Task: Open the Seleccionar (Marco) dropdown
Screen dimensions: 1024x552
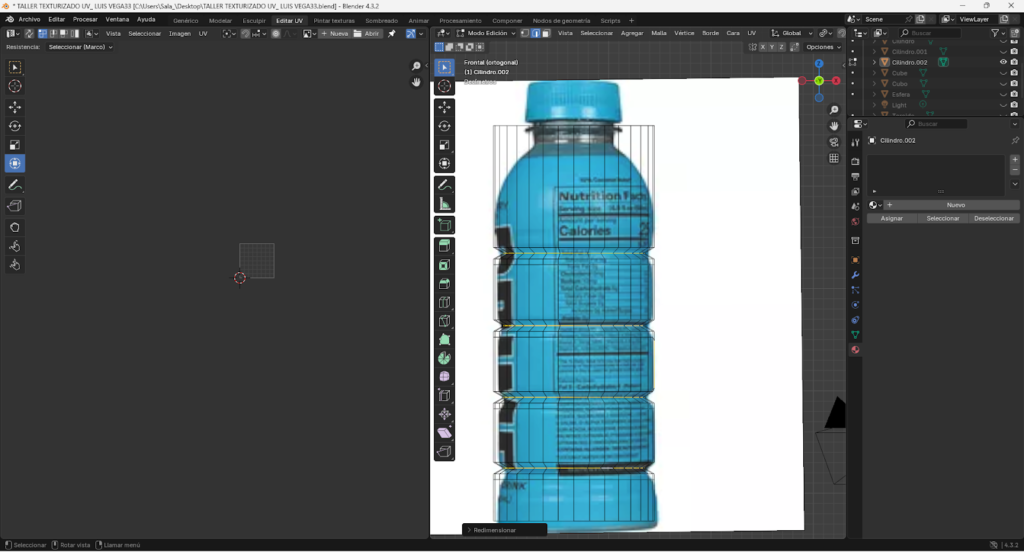Action: [x=80, y=47]
